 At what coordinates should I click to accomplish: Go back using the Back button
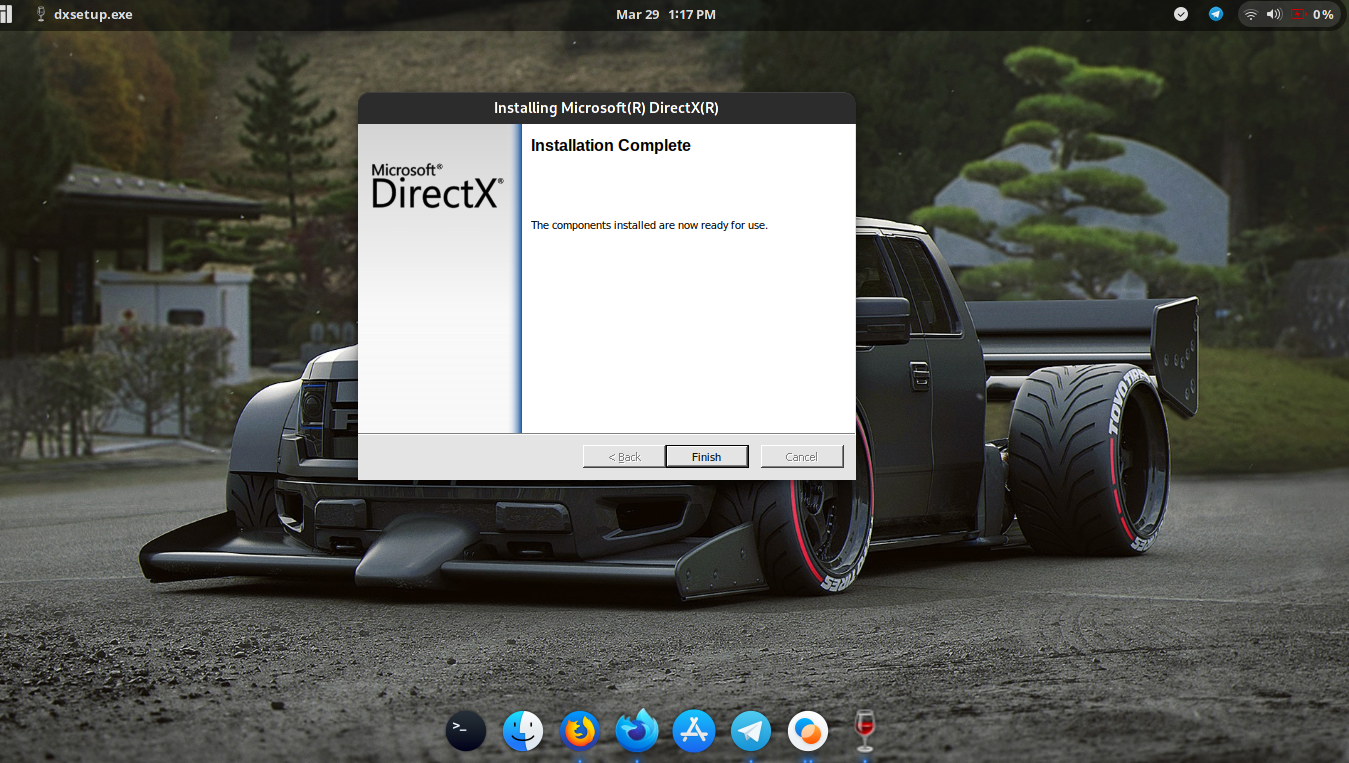coord(623,456)
